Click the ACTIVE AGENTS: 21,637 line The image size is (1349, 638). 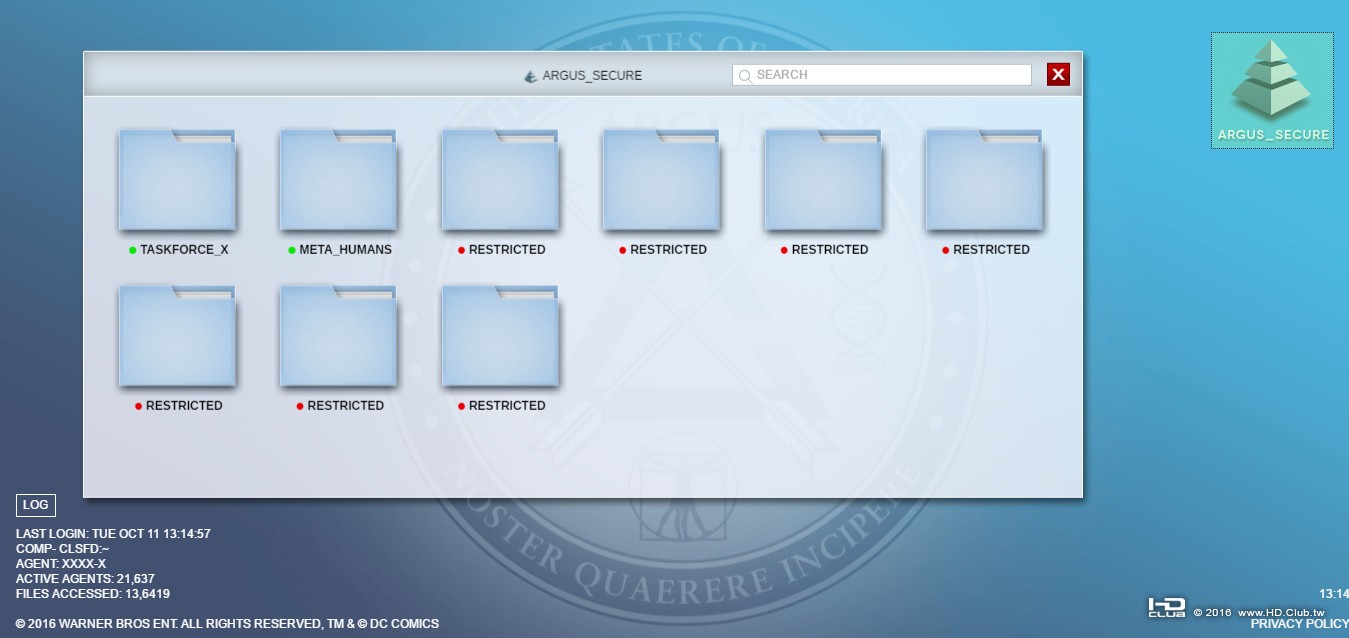tap(85, 579)
